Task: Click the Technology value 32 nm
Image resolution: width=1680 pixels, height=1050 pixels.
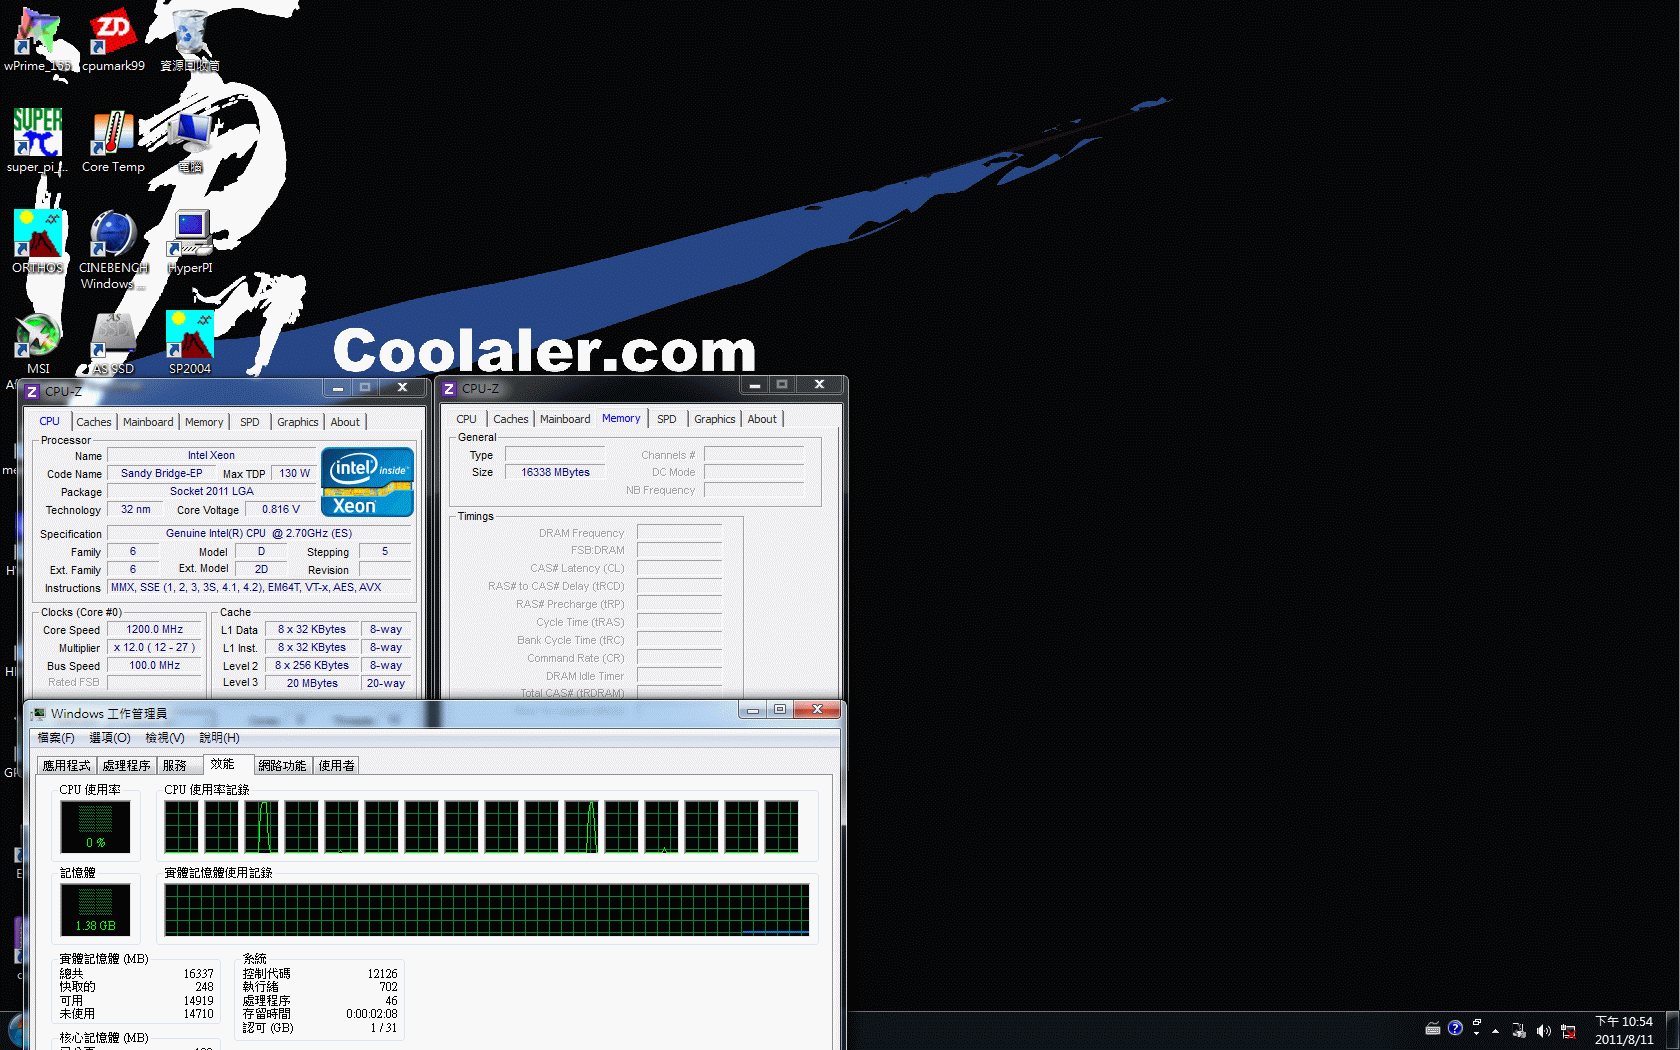Action: (x=135, y=509)
